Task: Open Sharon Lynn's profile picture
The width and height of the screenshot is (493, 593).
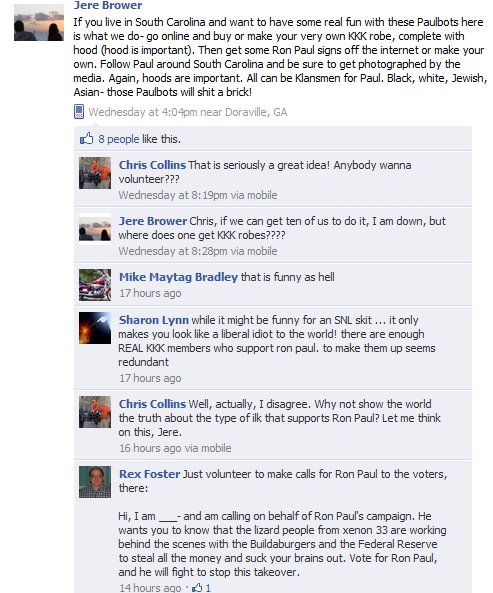Action: (x=95, y=328)
